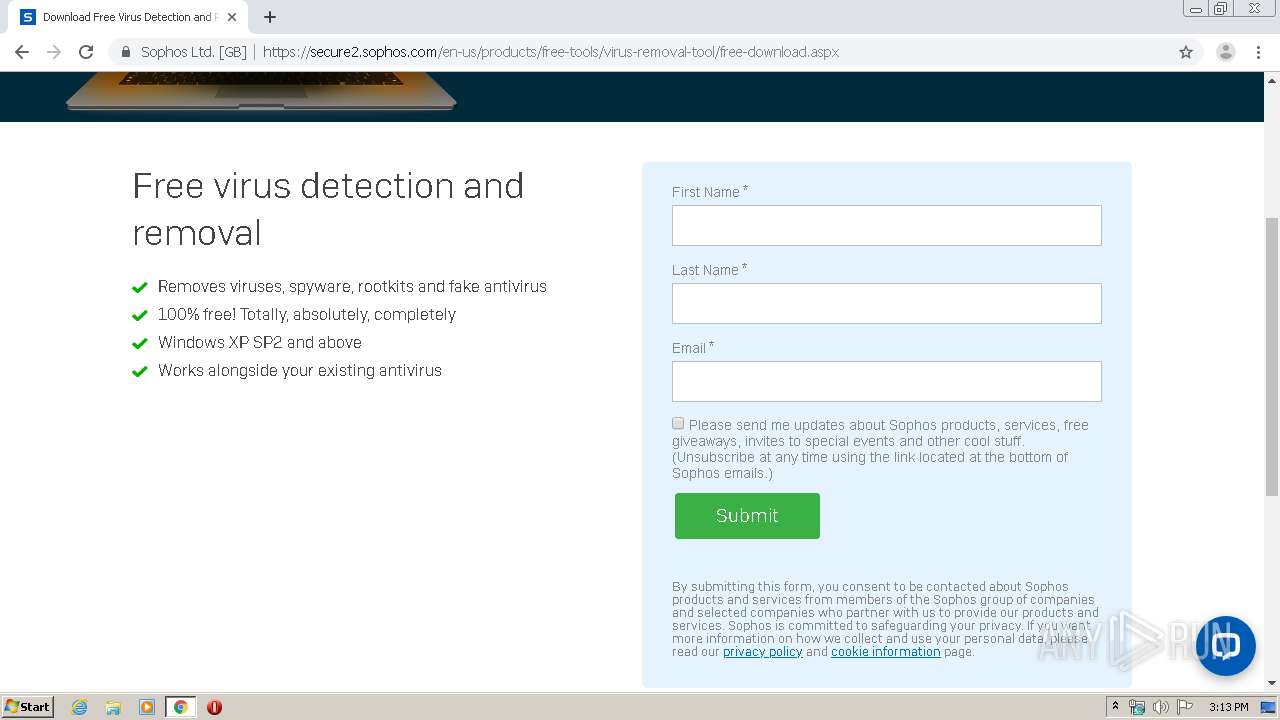Click the scrollbar up arrow

point(1272,79)
